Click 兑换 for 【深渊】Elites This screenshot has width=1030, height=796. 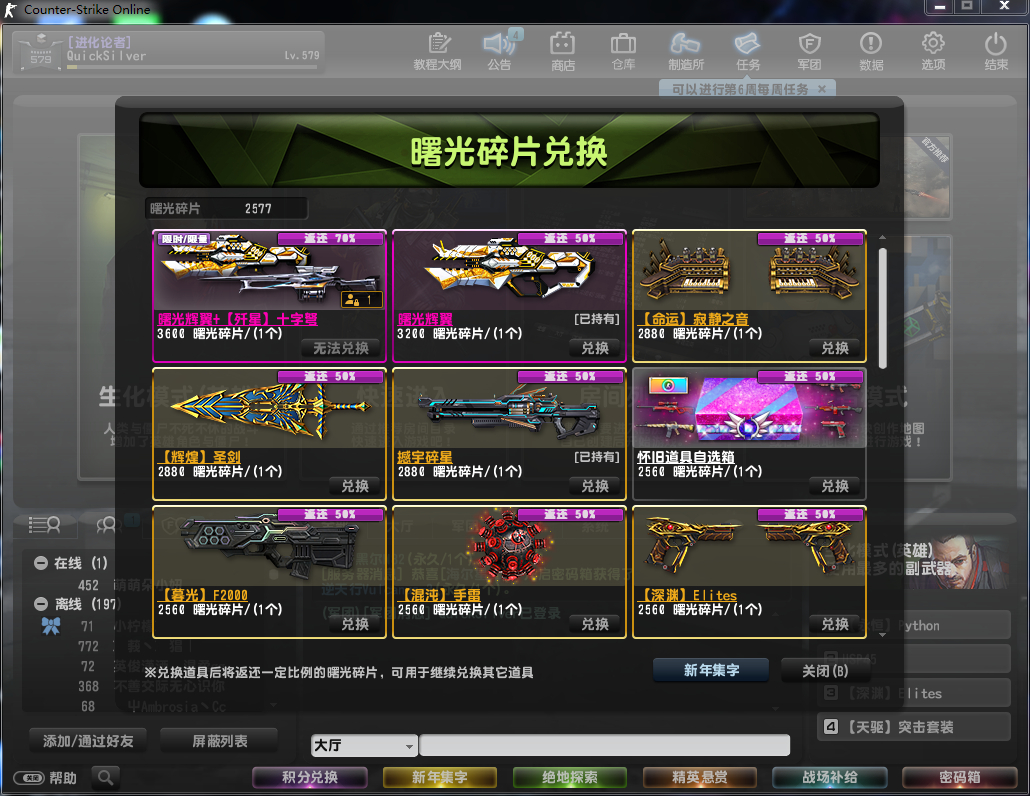point(835,624)
